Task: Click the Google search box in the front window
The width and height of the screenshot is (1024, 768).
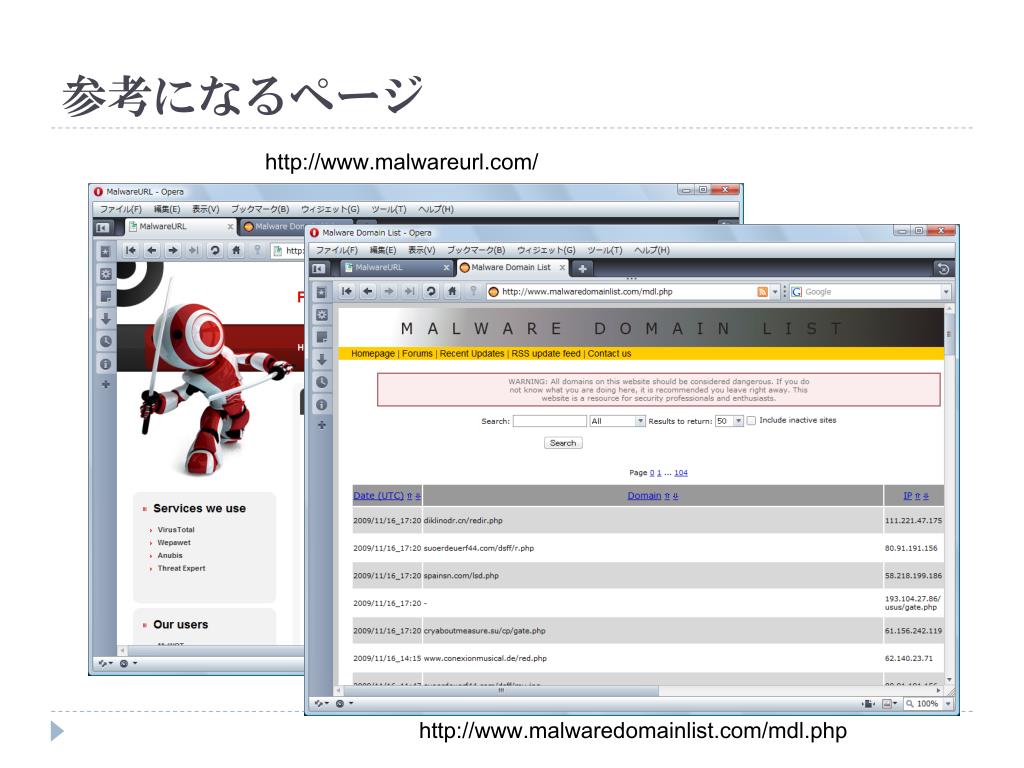Action: pos(865,292)
